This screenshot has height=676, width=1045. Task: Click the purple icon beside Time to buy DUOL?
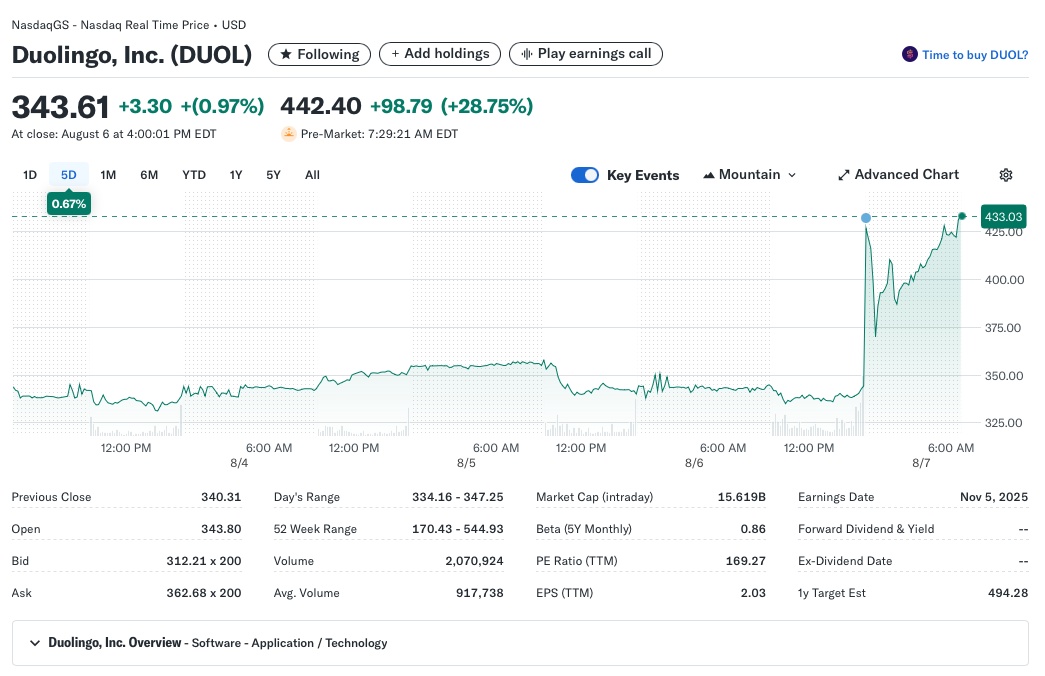point(910,54)
